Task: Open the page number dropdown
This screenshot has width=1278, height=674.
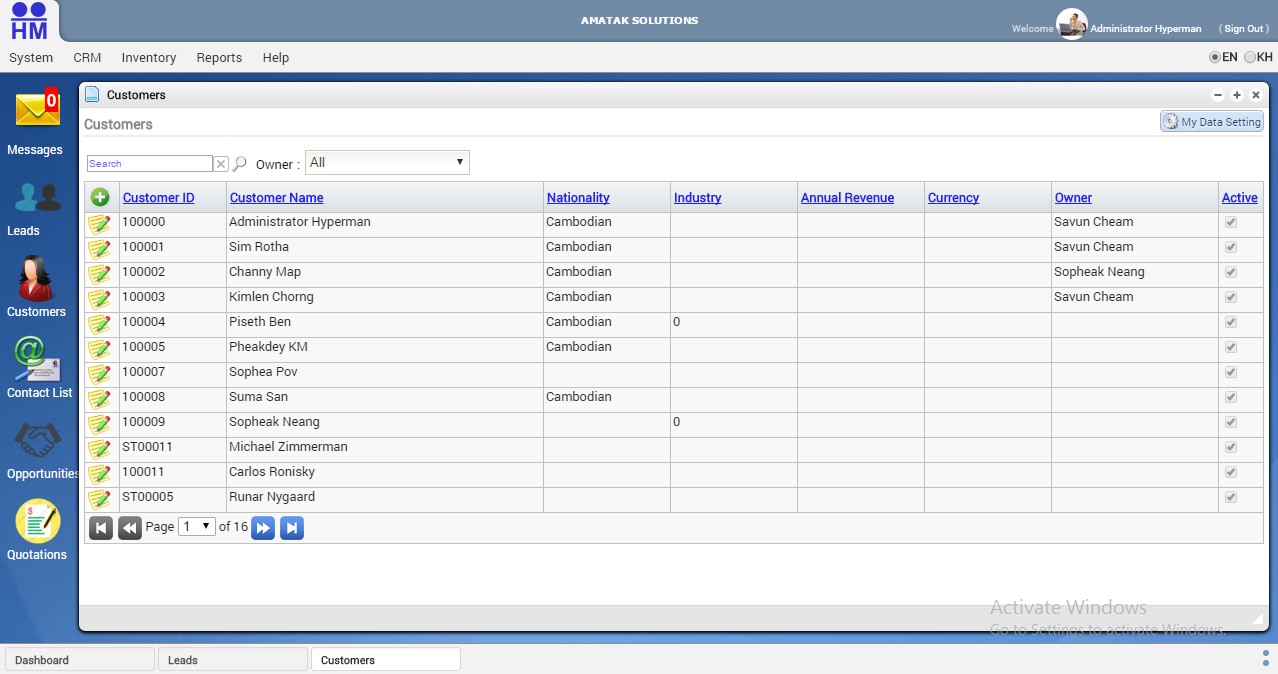Action: 197,526
